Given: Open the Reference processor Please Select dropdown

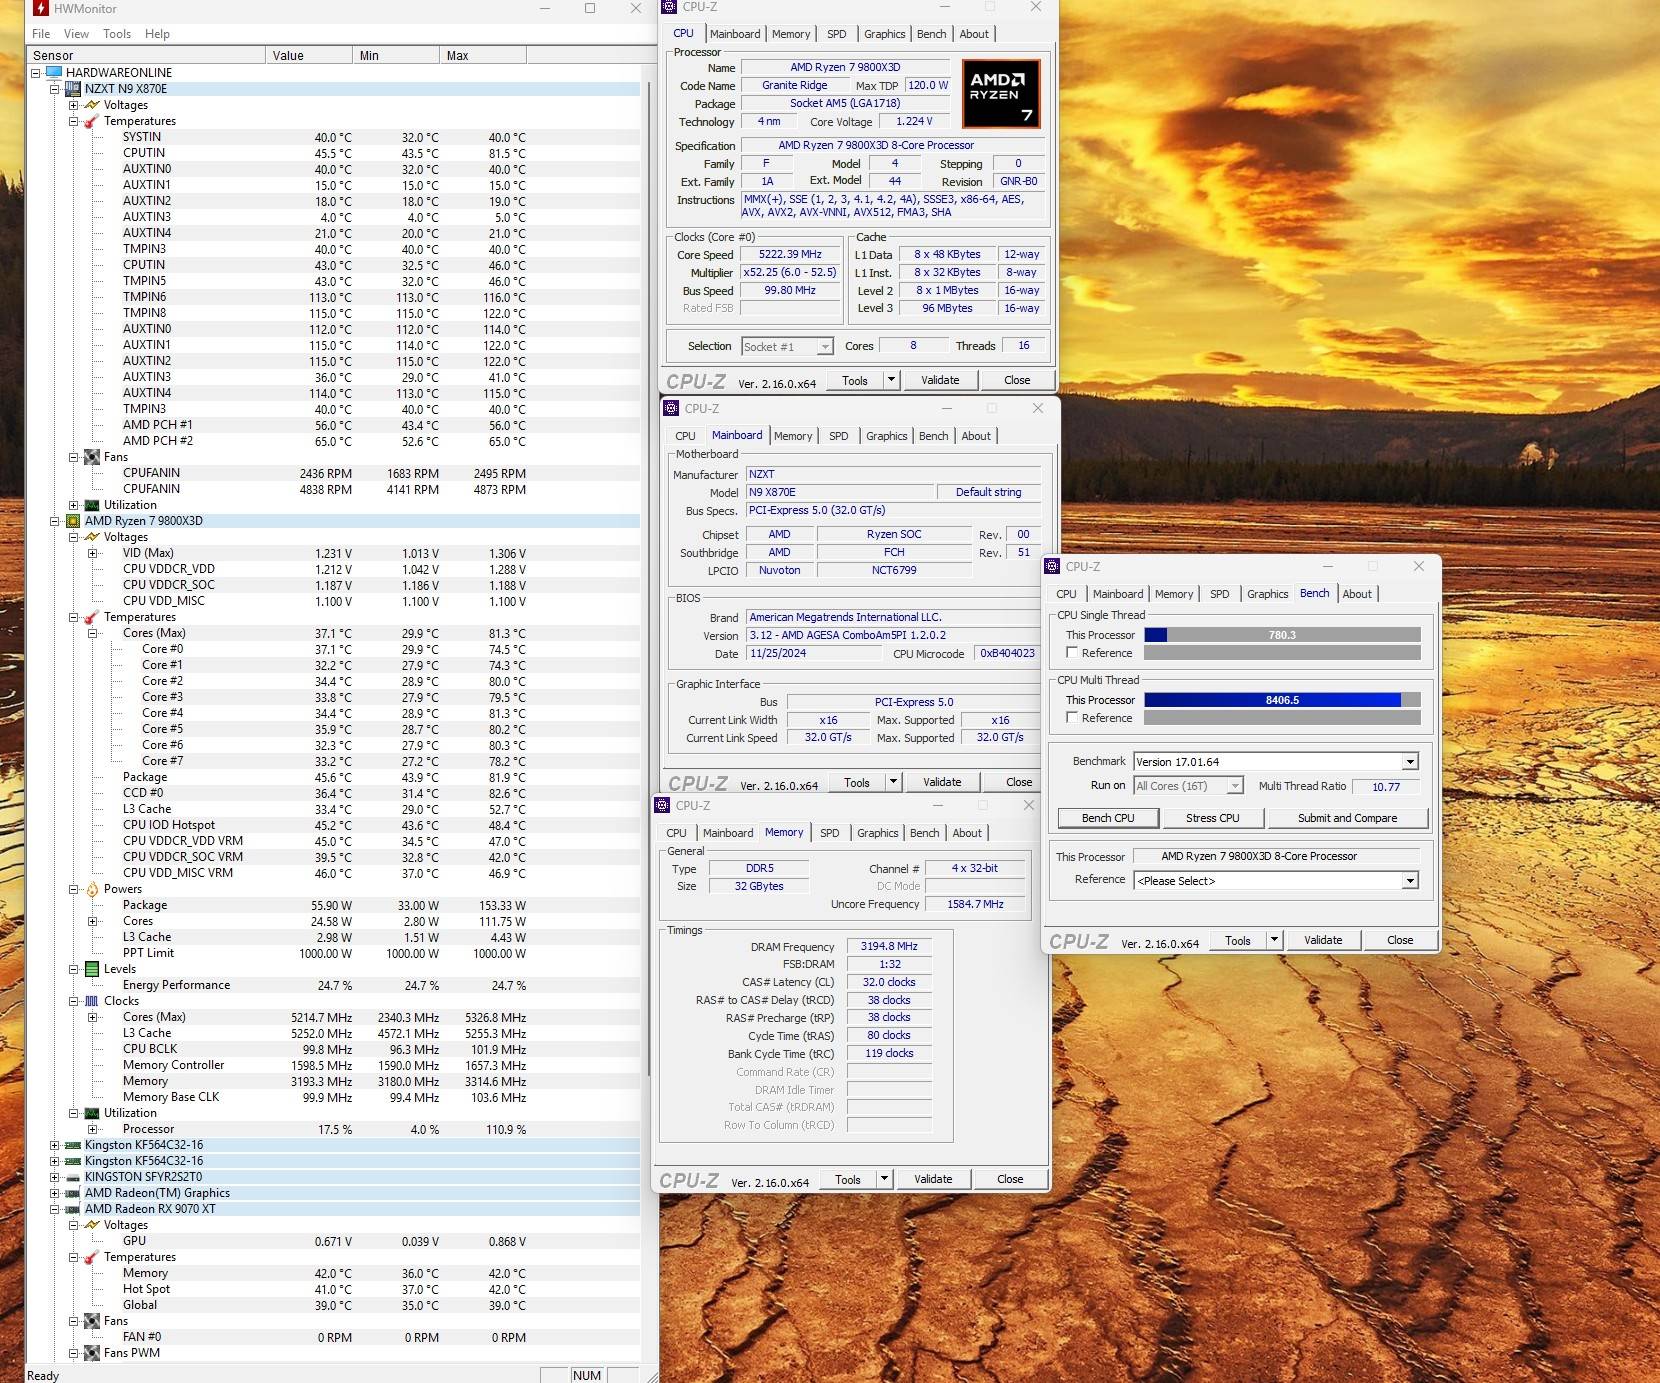Looking at the screenshot, I should click(1409, 881).
